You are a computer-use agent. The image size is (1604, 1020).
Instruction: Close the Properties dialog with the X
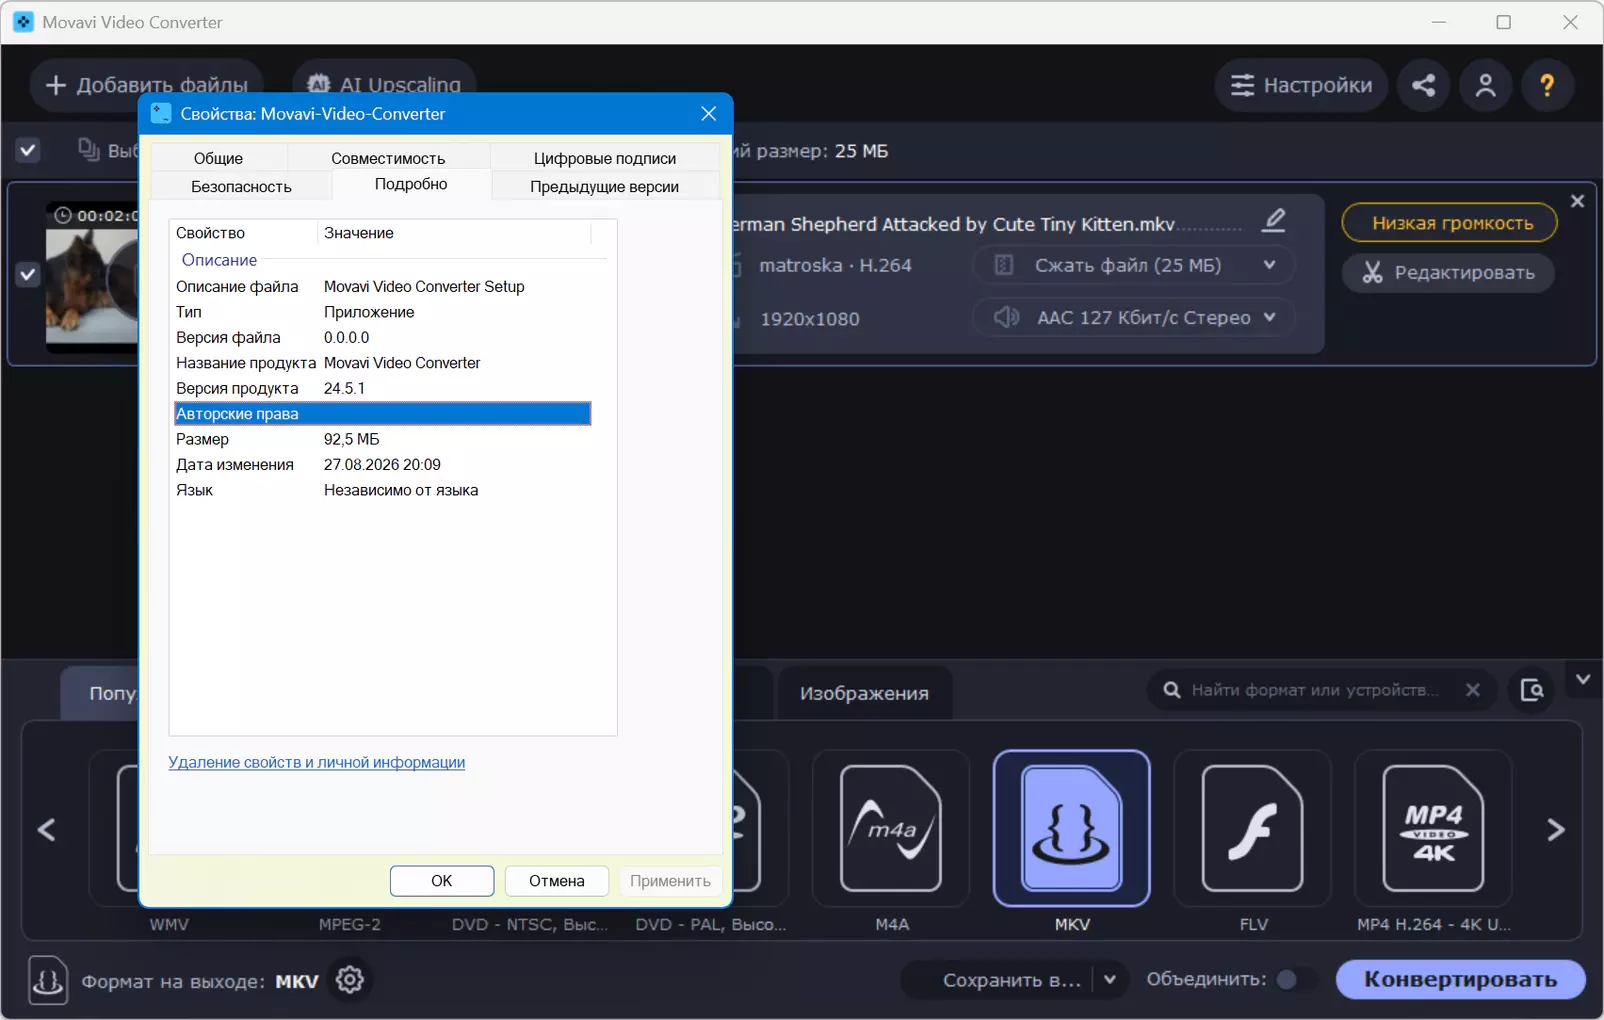708,114
